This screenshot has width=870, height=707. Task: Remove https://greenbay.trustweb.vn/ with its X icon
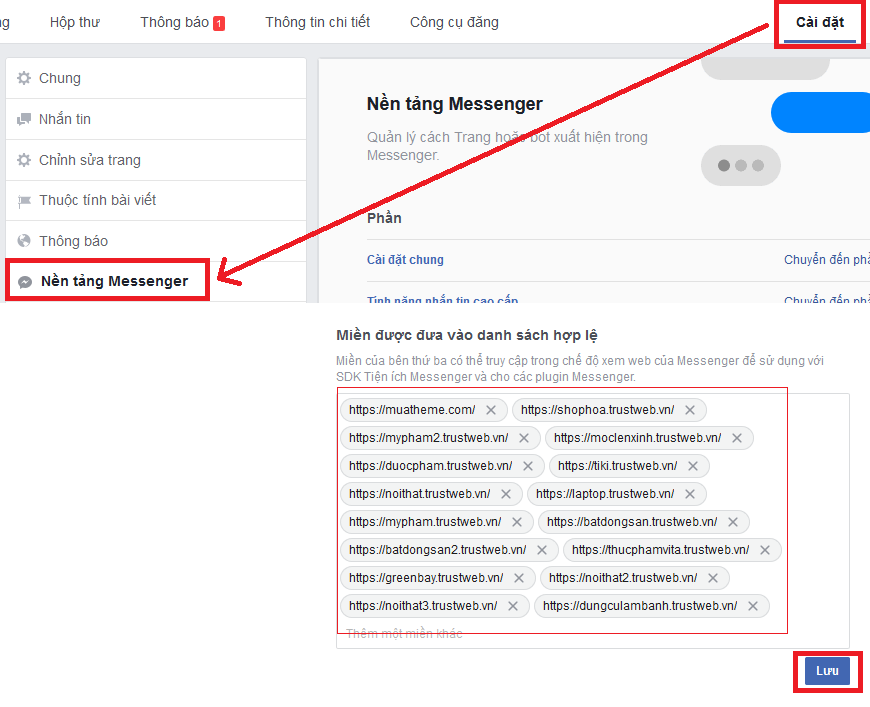click(x=518, y=577)
